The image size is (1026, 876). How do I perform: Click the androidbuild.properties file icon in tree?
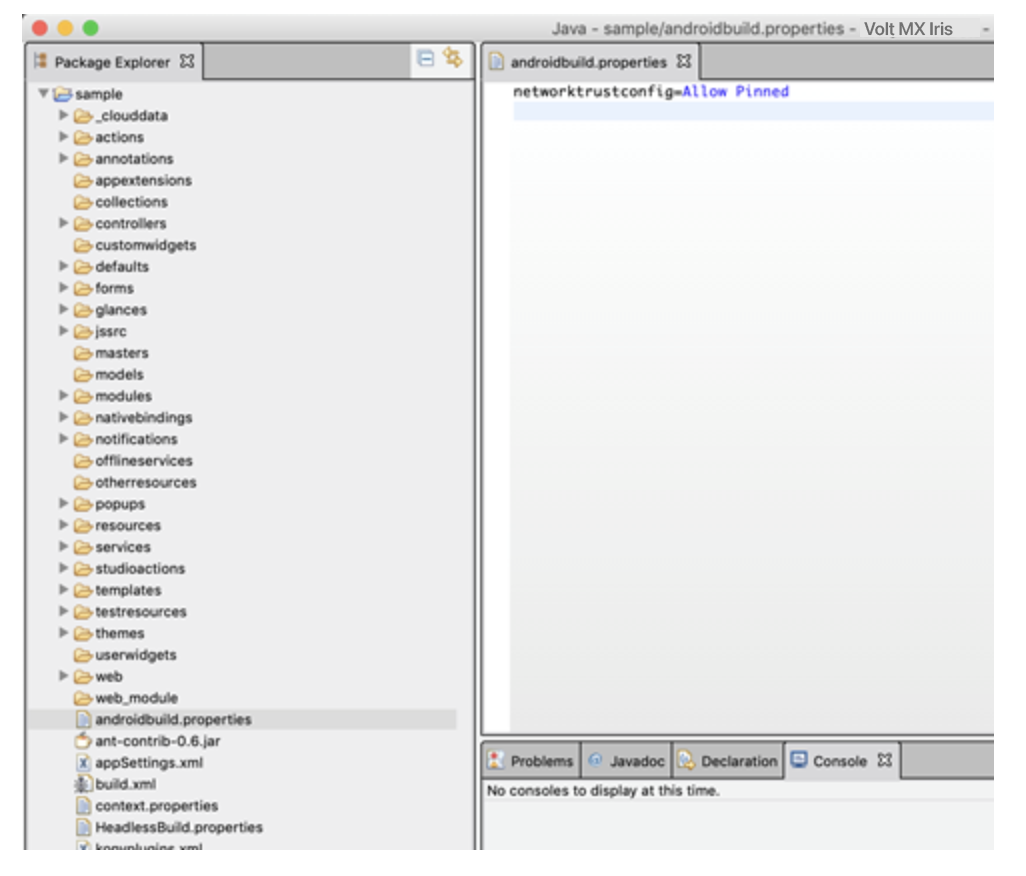(84, 720)
